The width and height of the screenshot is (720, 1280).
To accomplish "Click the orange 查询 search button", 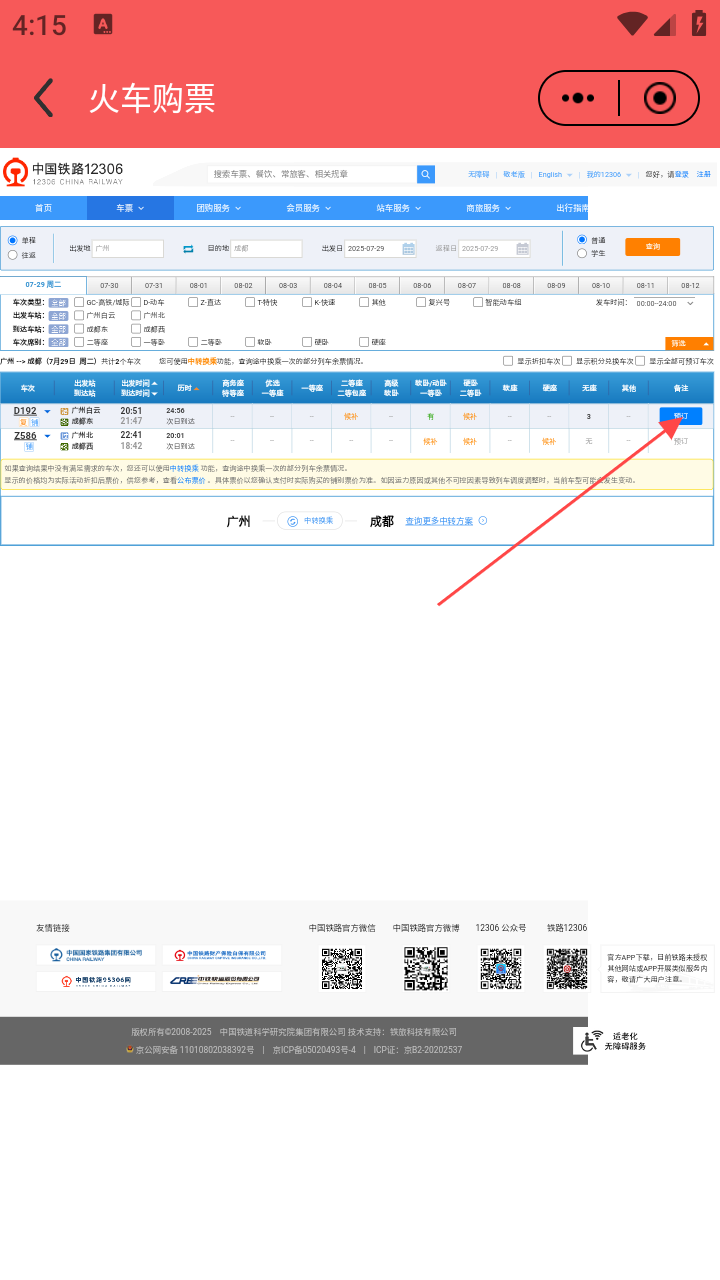I will pyautogui.click(x=652, y=247).
